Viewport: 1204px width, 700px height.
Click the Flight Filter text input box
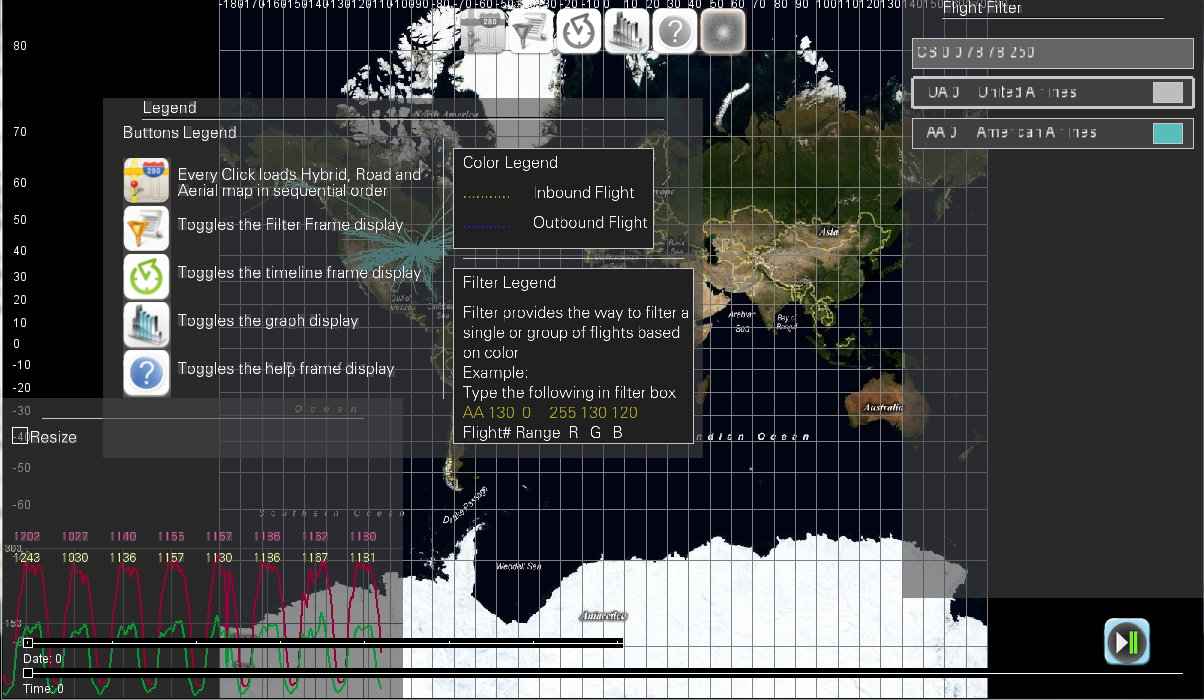(x=1052, y=53)
